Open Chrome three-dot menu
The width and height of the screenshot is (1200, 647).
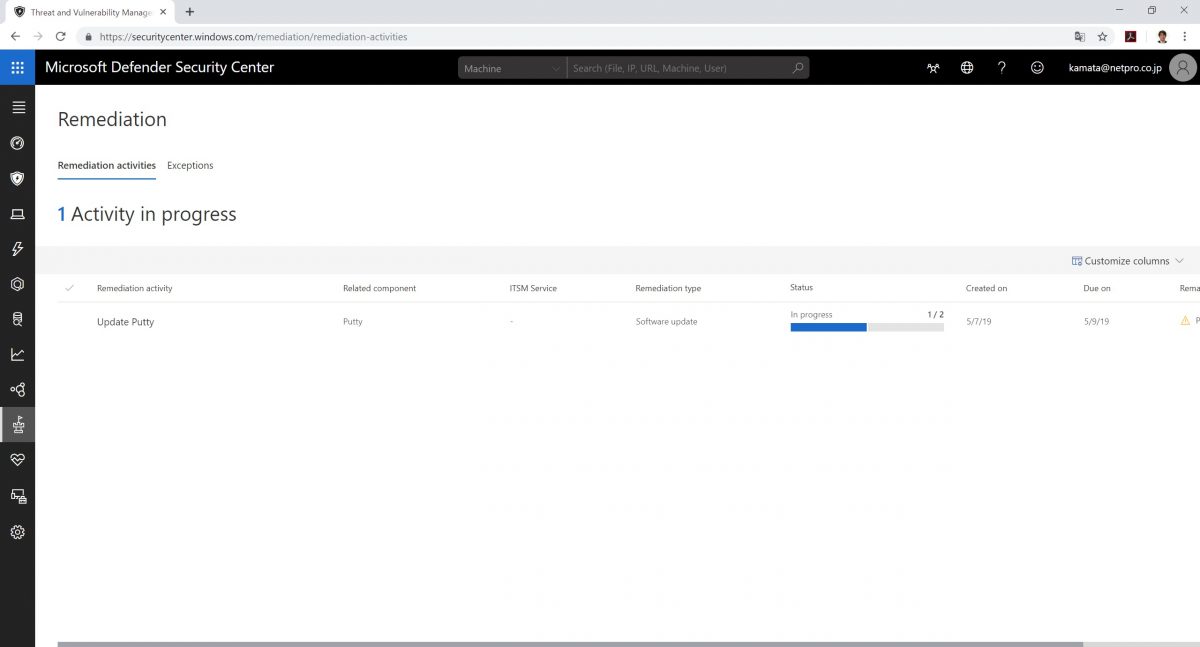[1186, 36]
